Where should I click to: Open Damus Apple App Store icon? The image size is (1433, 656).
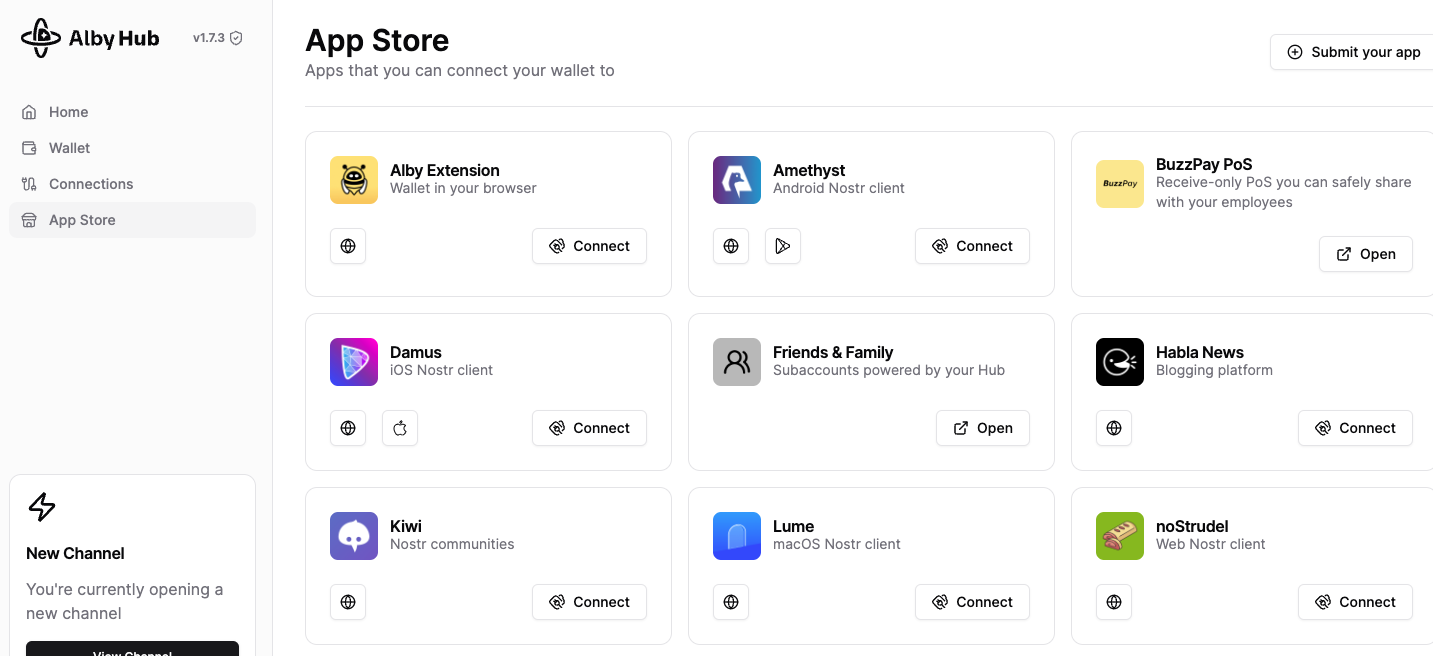tap(400, 428)
